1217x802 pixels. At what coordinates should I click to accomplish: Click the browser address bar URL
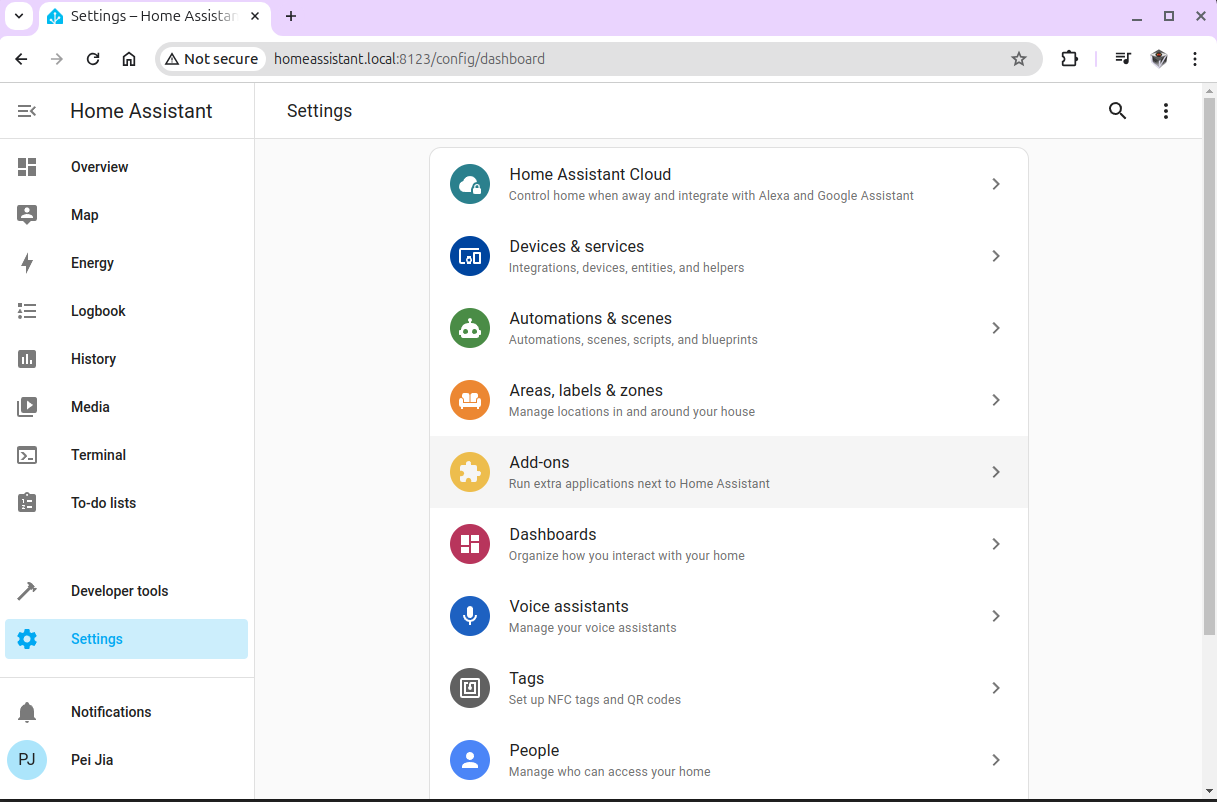point(409,59)
